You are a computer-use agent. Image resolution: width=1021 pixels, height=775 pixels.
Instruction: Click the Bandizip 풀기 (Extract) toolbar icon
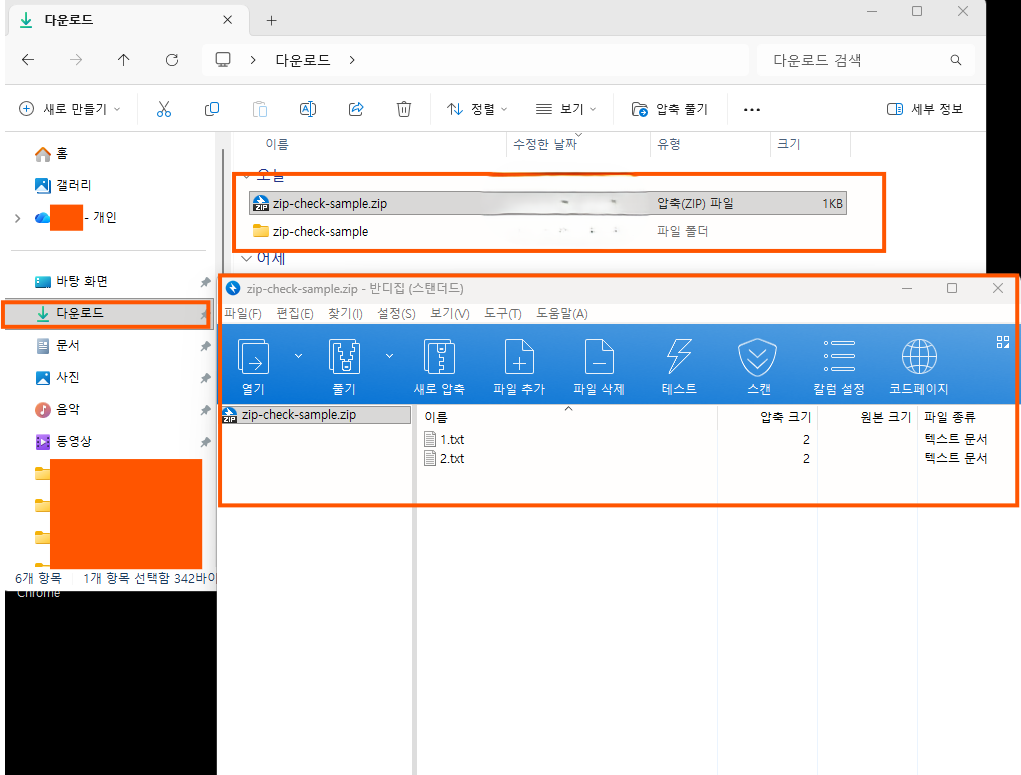[344, 356]
